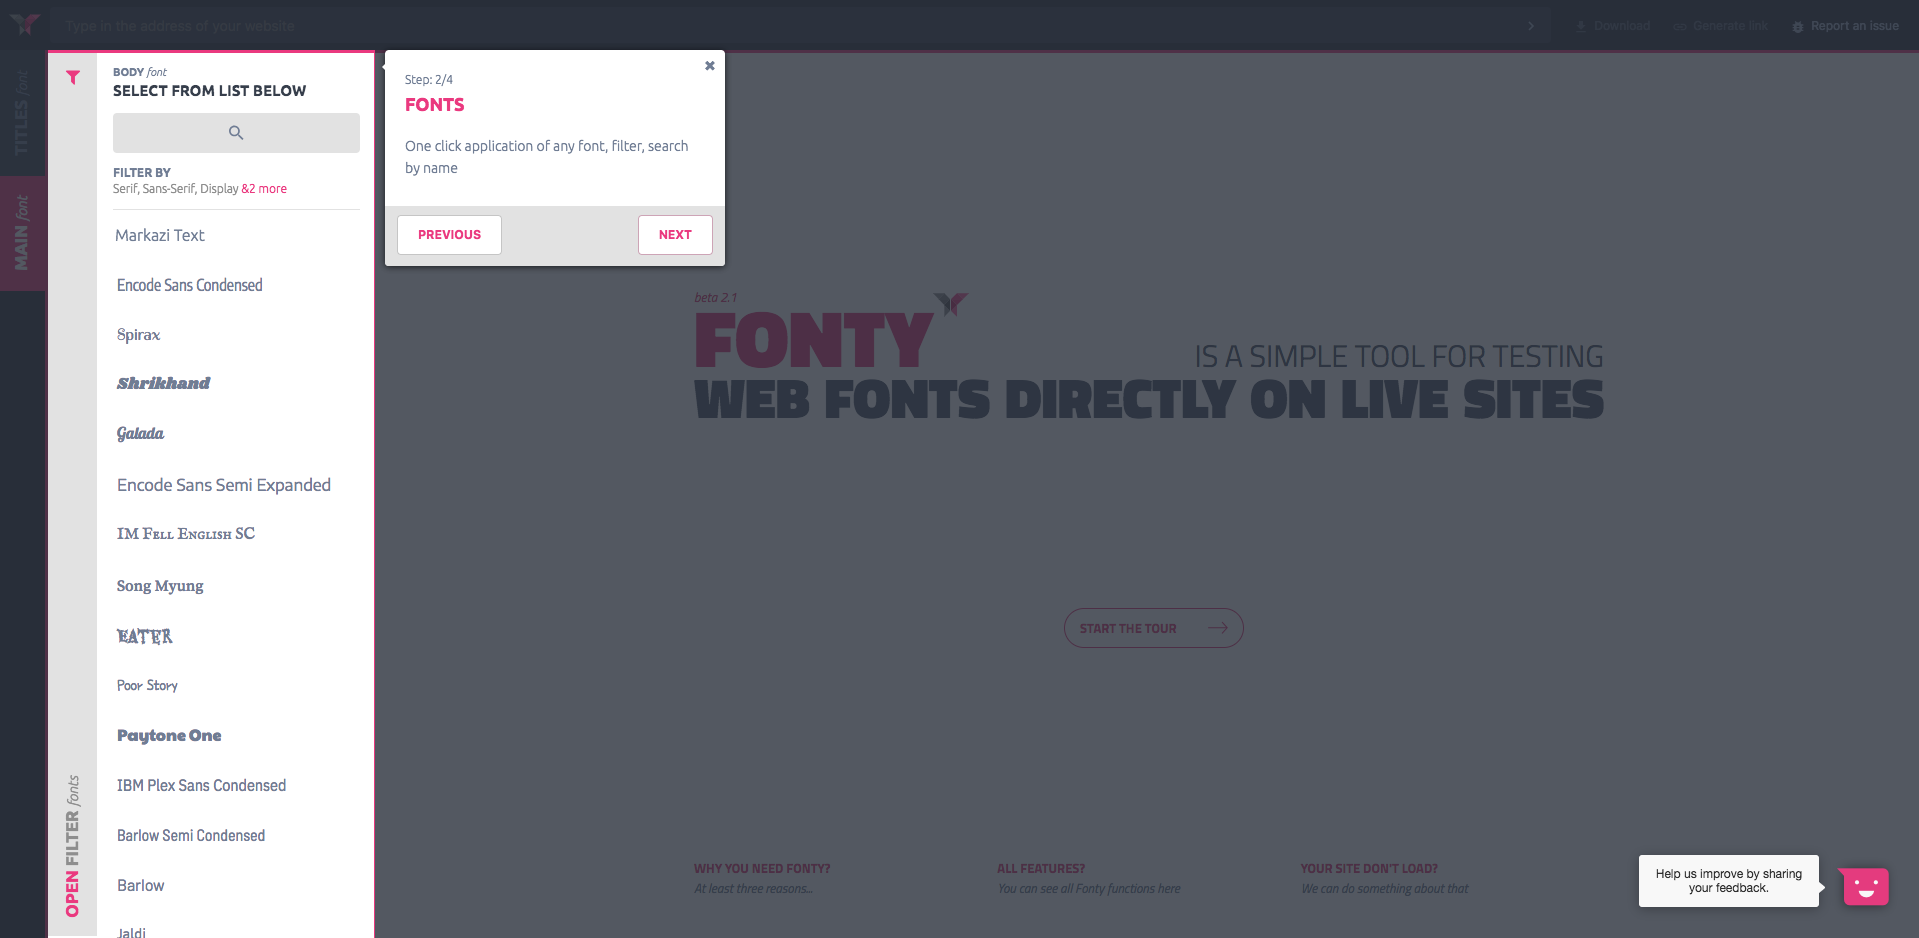Open the feedback chat smiley widget
The height and width of the screenshot is (938, 1919).
pyautogui.click(x=1865, y=886)
